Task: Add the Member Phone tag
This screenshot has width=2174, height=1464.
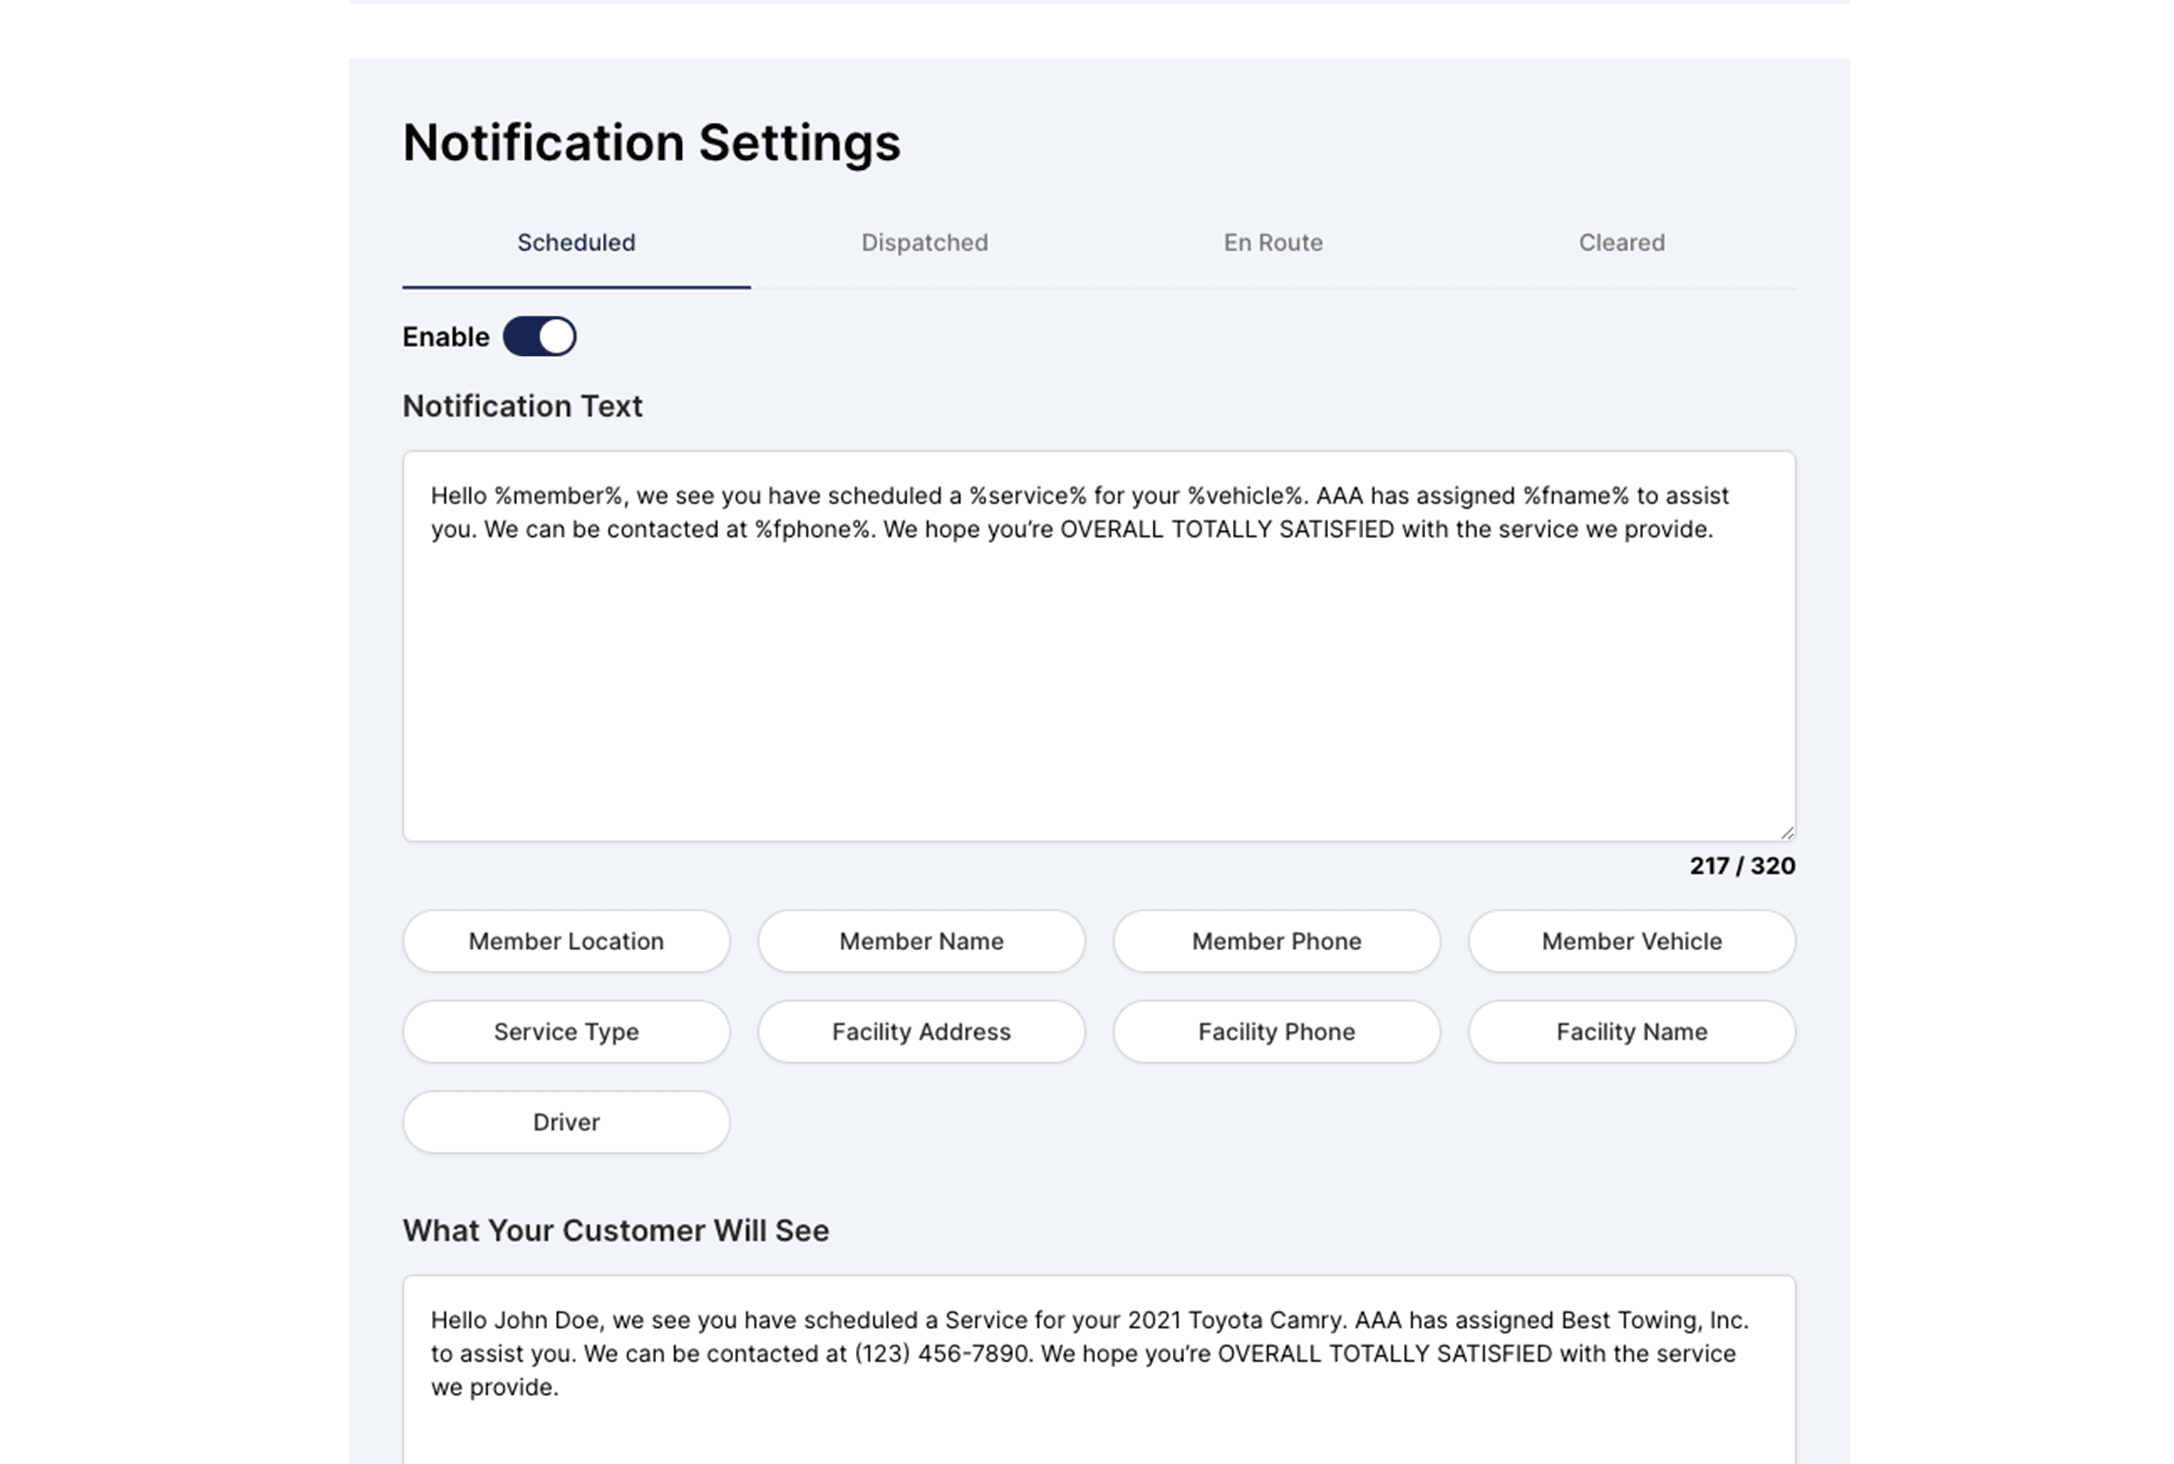Action: [1276, 941]
